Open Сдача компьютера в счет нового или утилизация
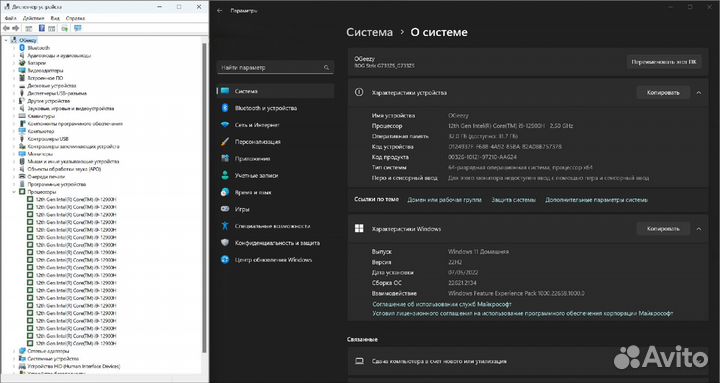720x383 pixels. (528, 361)
